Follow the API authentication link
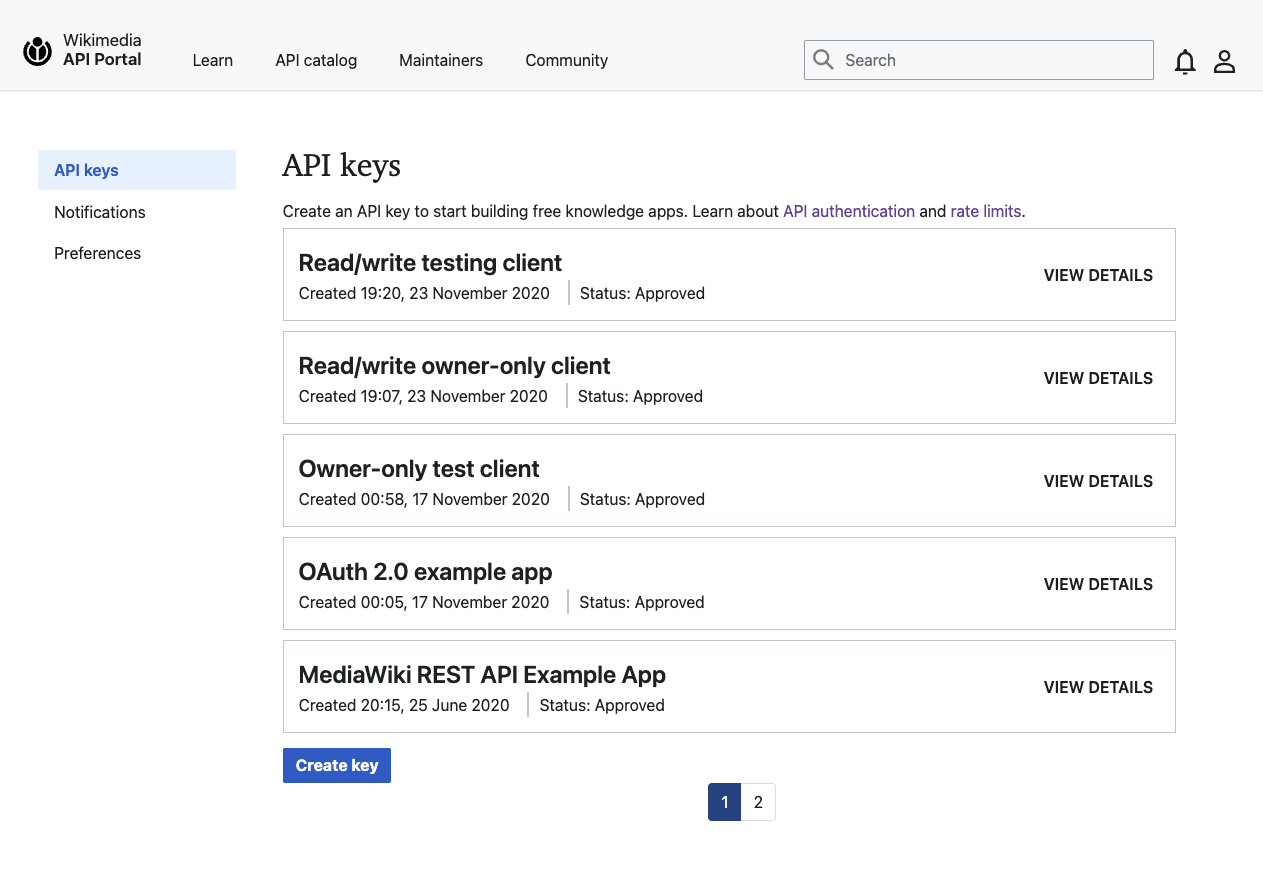 [x=849, y=211]
